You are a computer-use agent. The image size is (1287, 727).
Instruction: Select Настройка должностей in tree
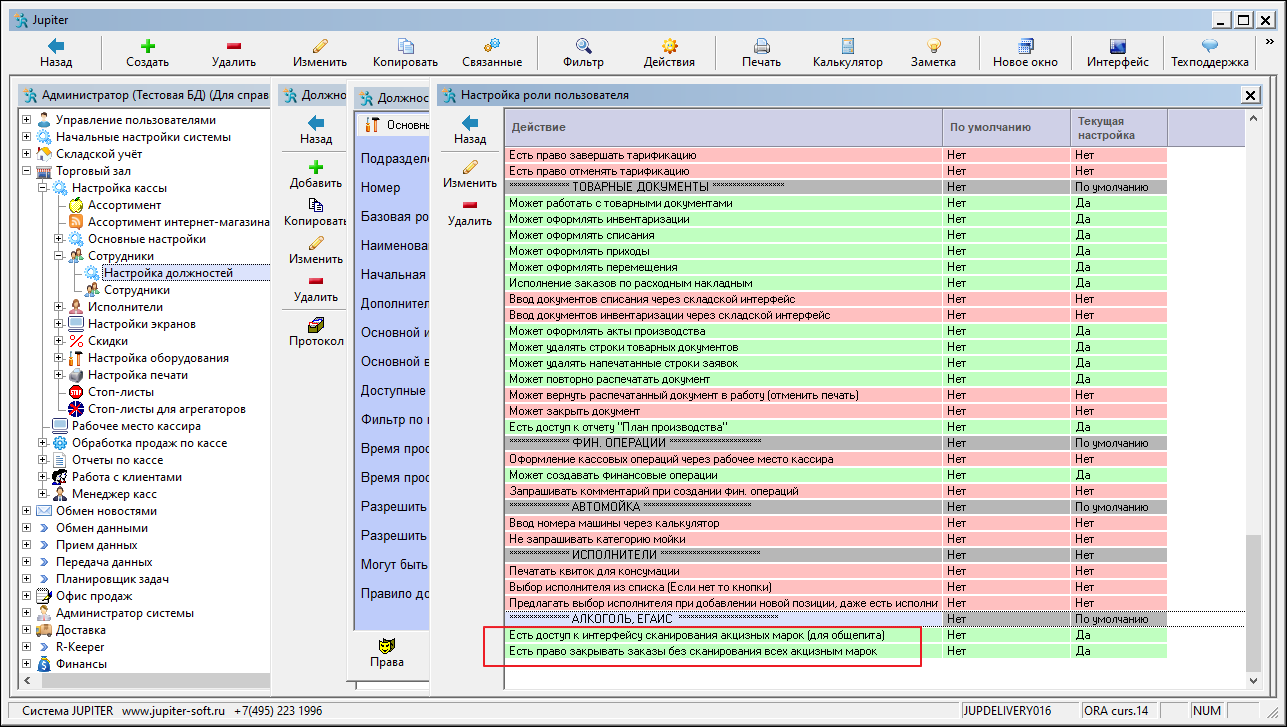point(168,273)
